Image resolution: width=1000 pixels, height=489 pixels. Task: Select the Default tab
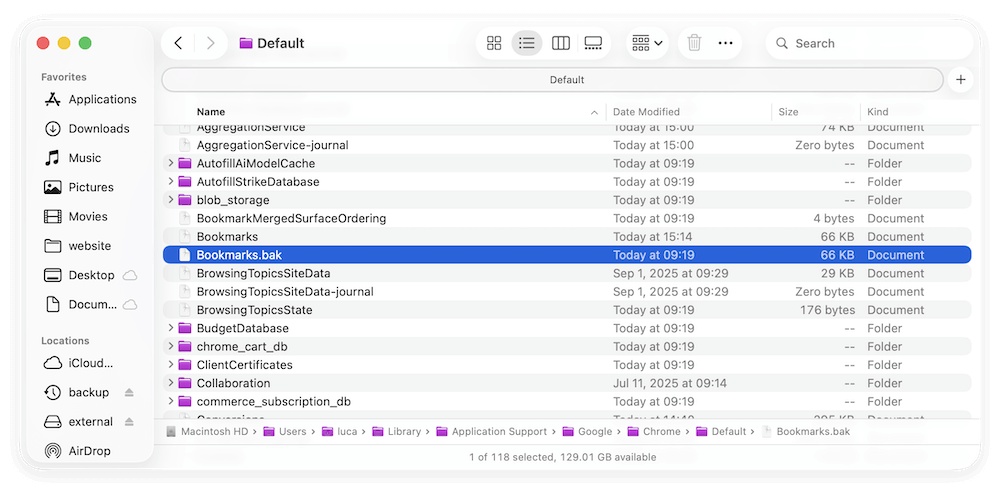point(552,80)
